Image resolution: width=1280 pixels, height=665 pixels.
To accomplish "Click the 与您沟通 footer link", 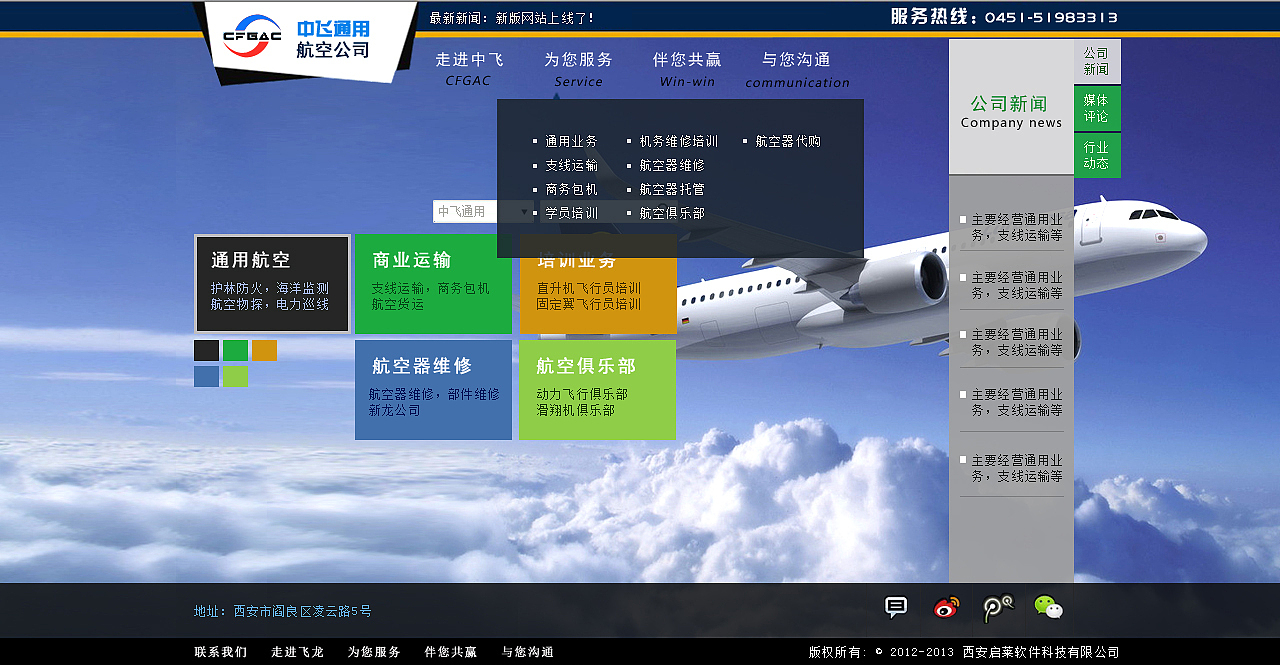I will (x=527, y=652).
